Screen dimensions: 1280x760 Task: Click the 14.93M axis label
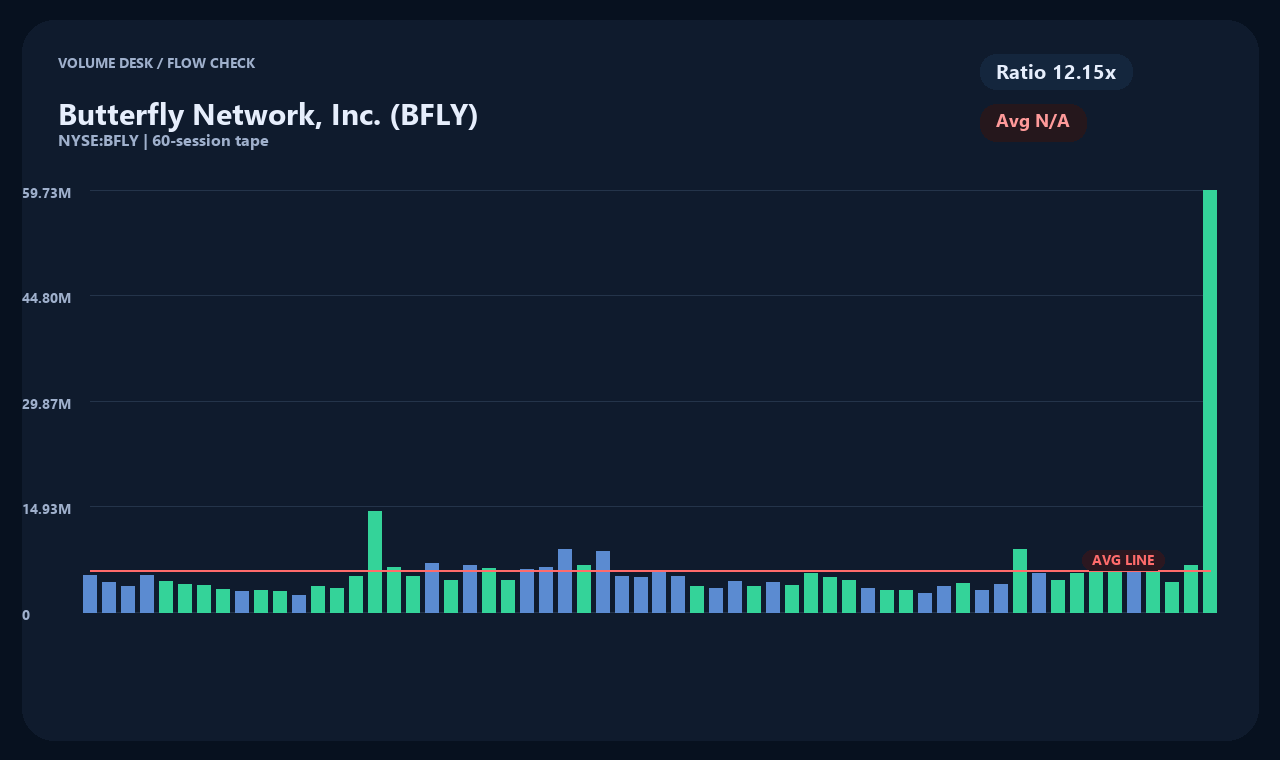pos(47,509)
